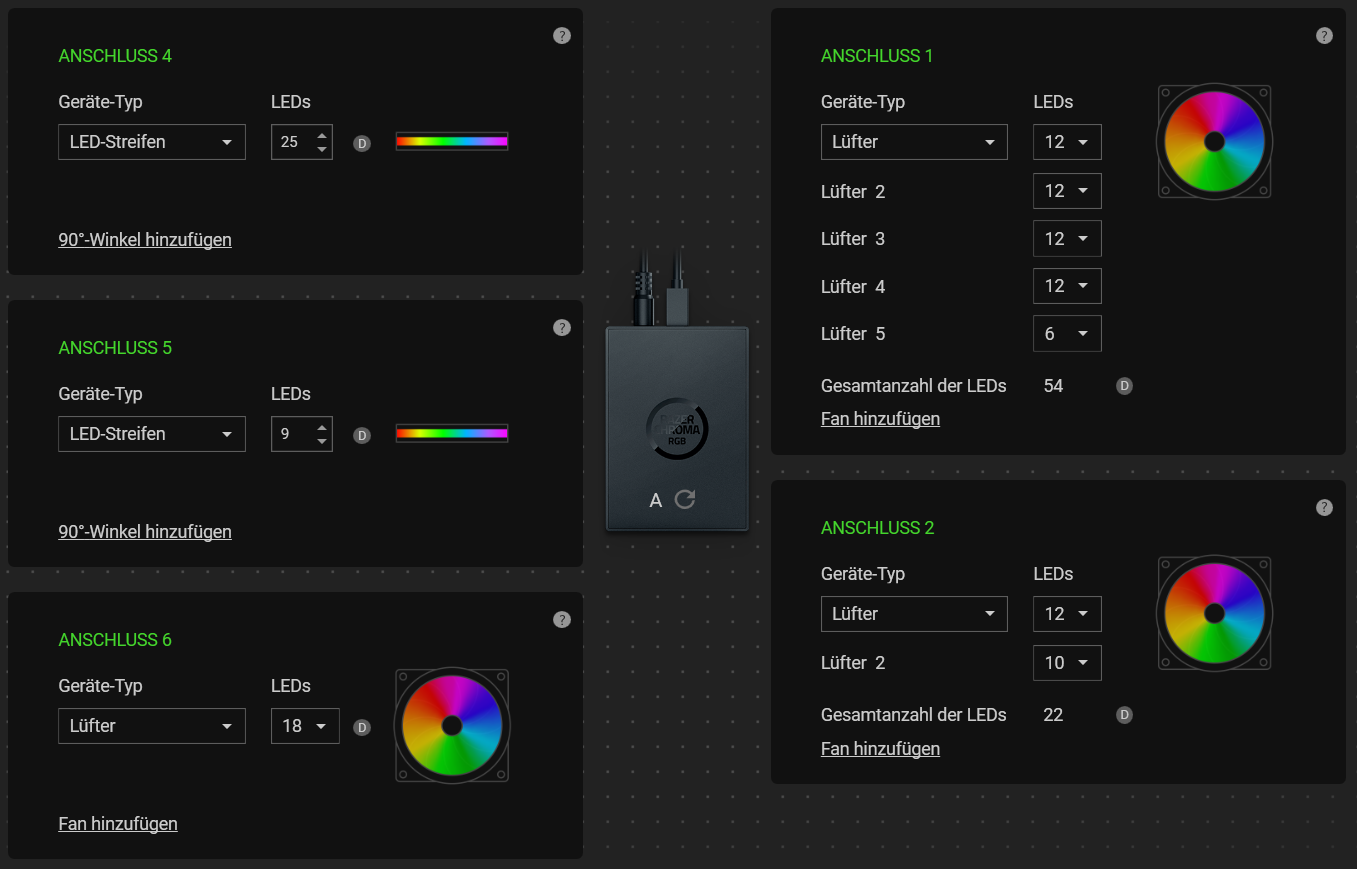
Task: Click the letter A on the controller
Action: click(x=656, y=500)
